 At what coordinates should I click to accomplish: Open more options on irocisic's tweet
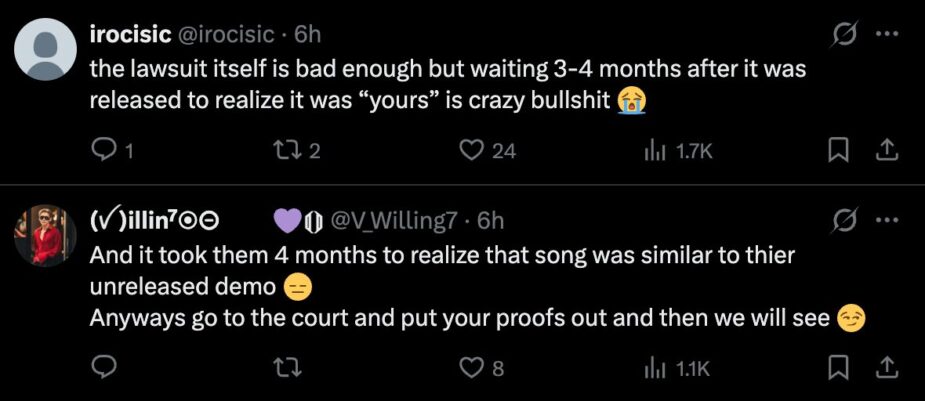(x=887, y=34)
